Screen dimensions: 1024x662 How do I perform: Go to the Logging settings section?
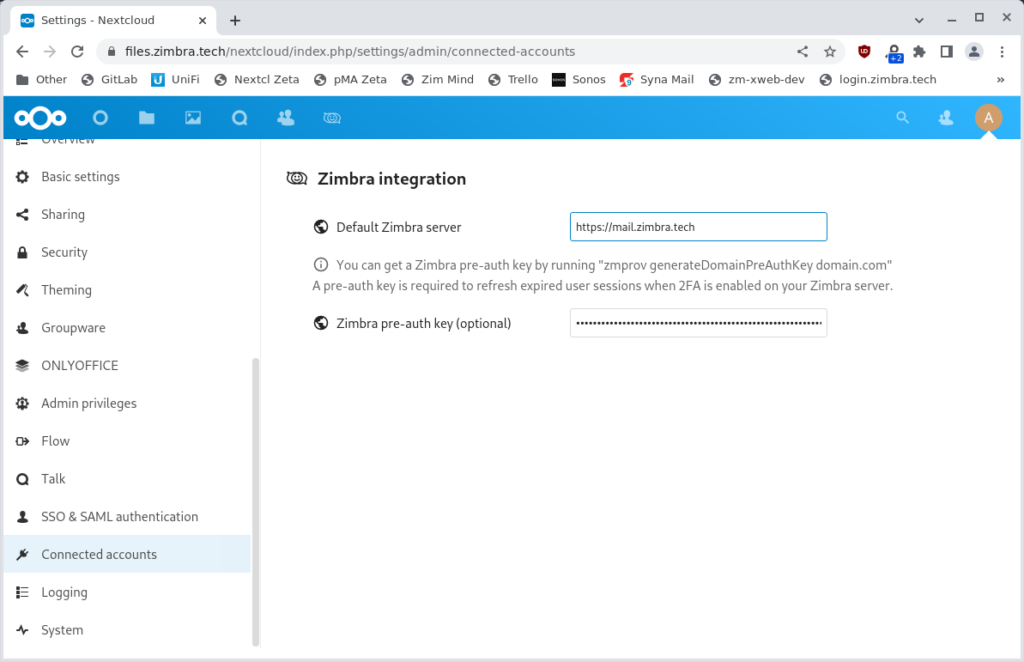pyautogui.click(x=66, y=592)
